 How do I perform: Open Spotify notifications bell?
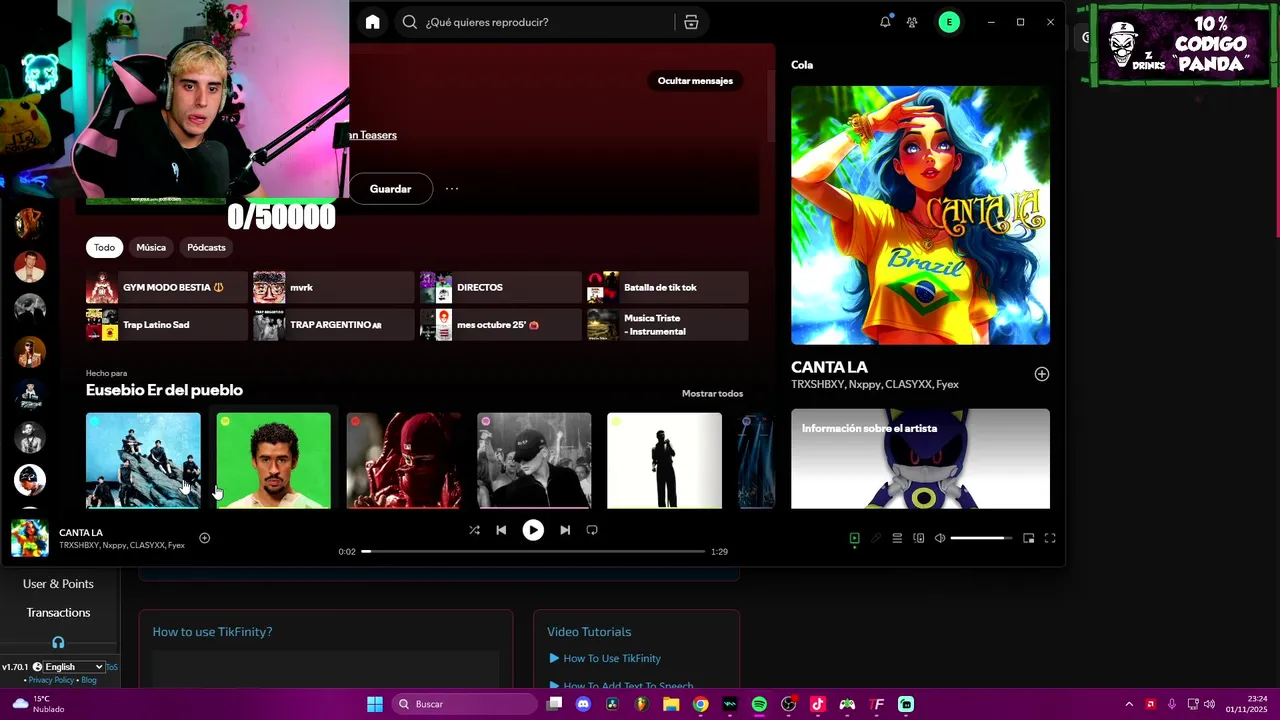(885, 22)
